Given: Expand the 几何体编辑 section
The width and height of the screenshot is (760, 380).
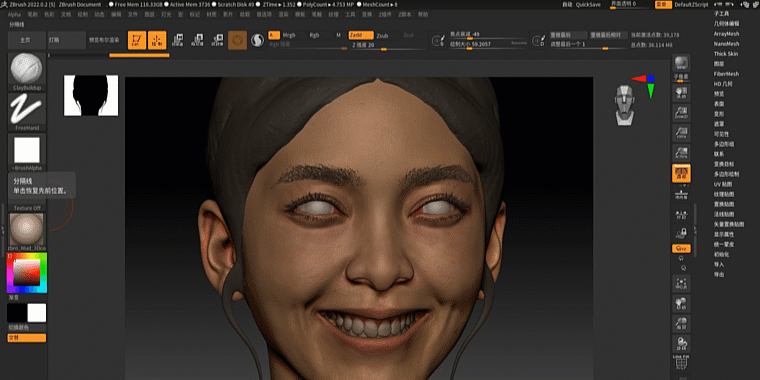Looking at the screenshot, I should point(727,23).
